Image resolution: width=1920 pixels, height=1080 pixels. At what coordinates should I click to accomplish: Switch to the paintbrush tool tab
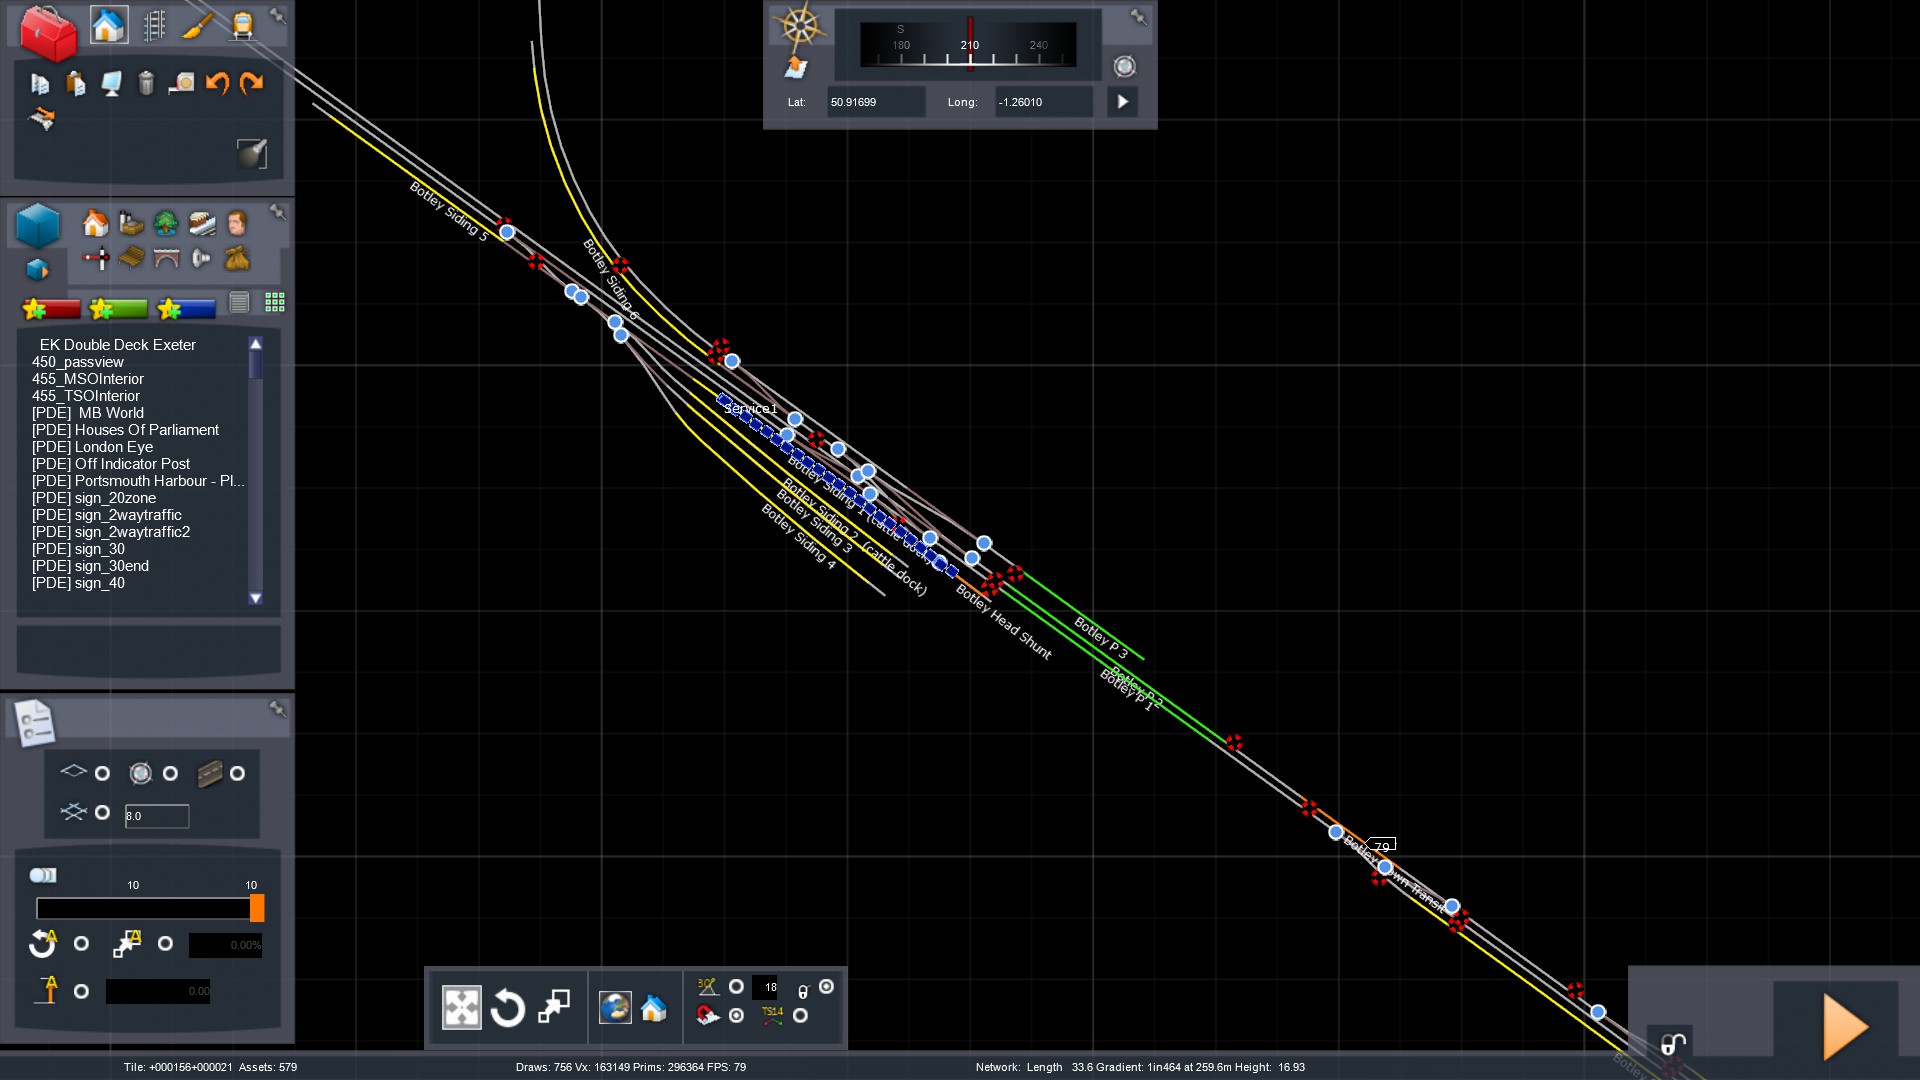197,25
